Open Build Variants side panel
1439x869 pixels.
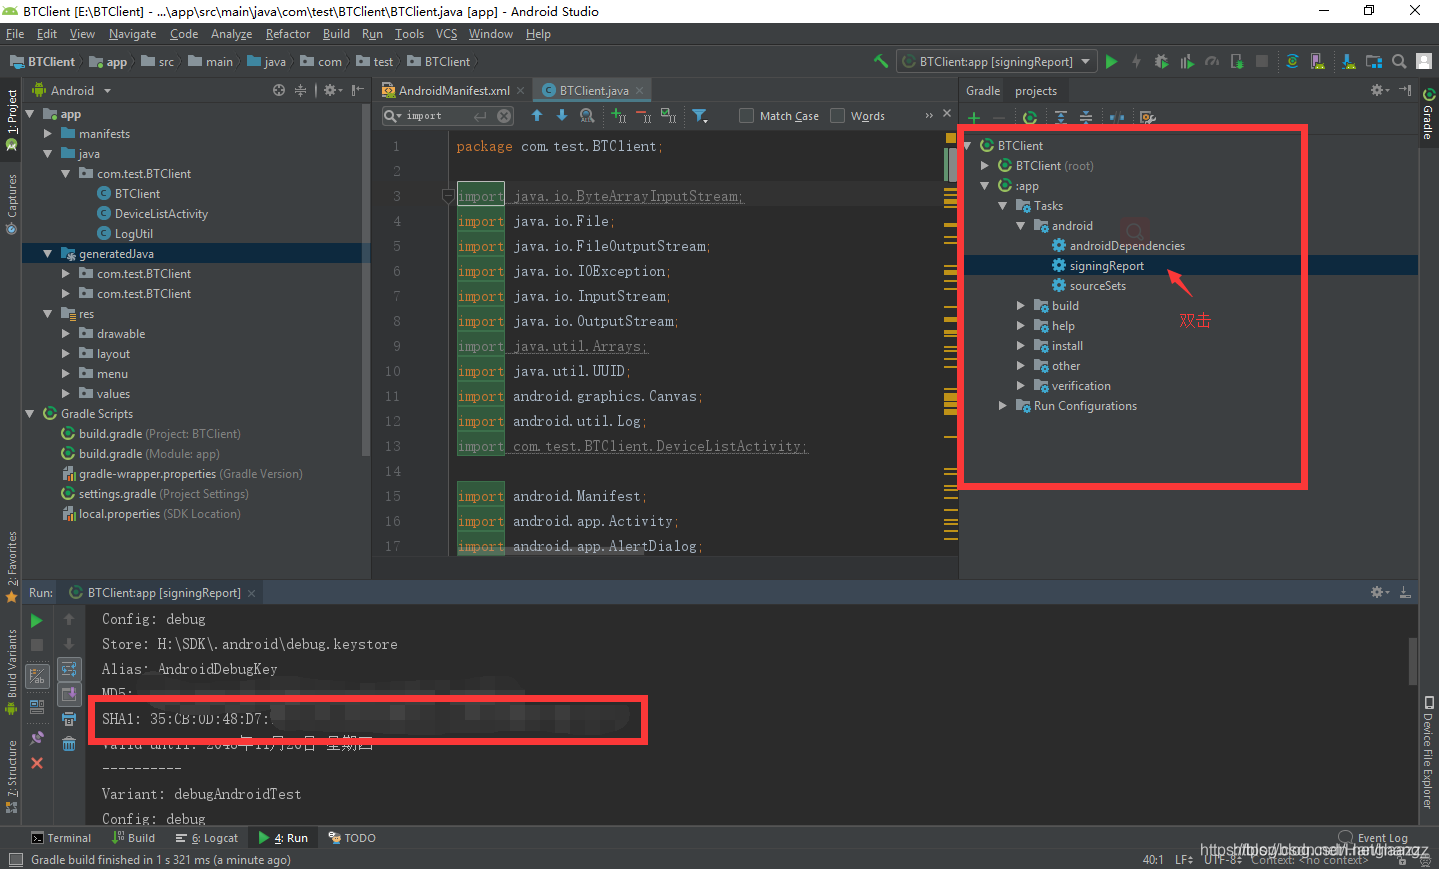click(12, 672)
